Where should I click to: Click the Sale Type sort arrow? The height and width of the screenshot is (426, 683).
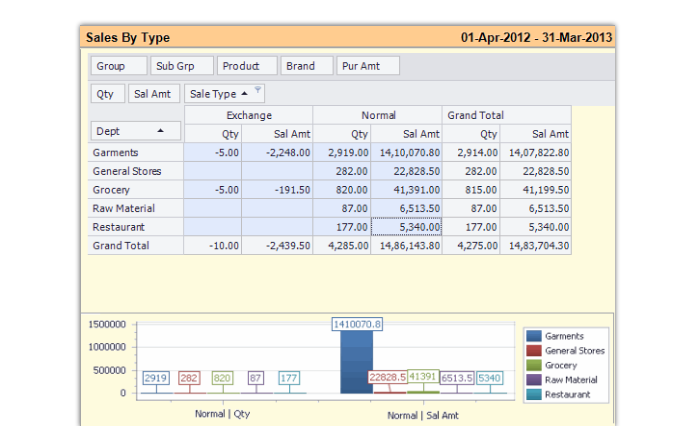pos(244,94)
